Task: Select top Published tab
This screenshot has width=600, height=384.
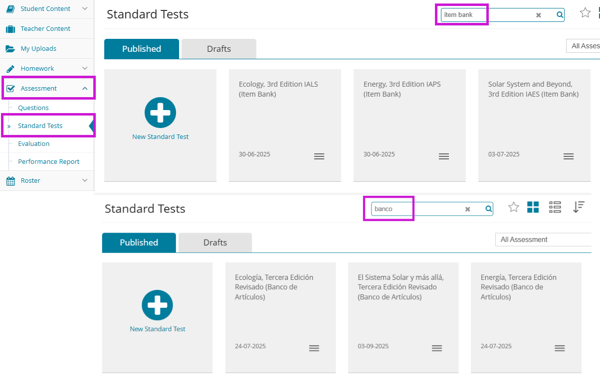Action: (141, 49)
